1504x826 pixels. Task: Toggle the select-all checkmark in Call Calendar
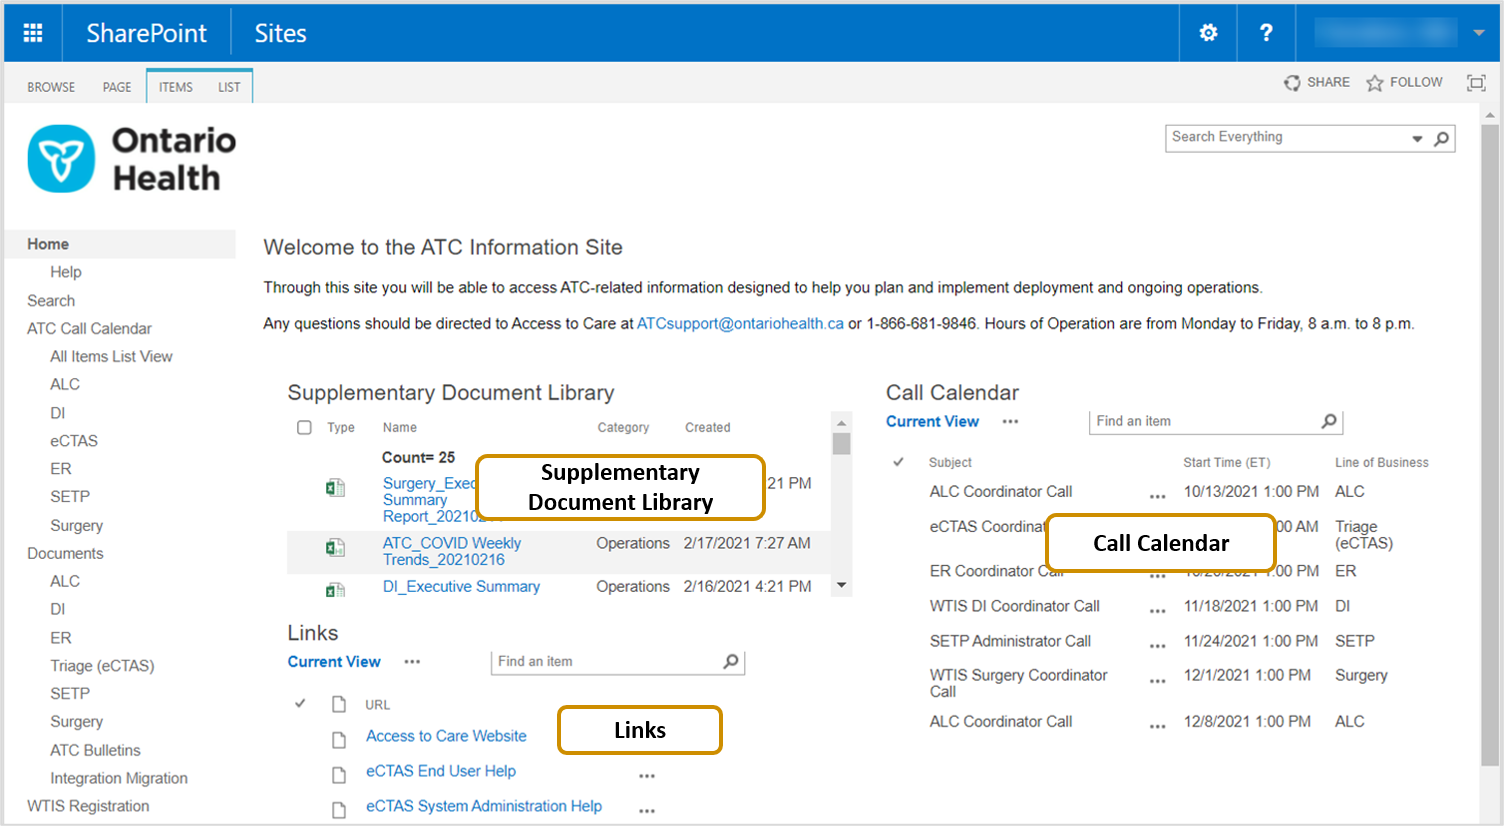898,462
